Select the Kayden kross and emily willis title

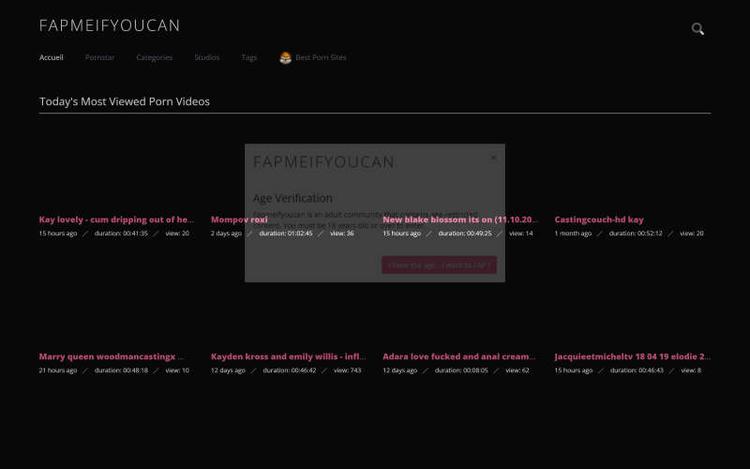tap(288, 356)
